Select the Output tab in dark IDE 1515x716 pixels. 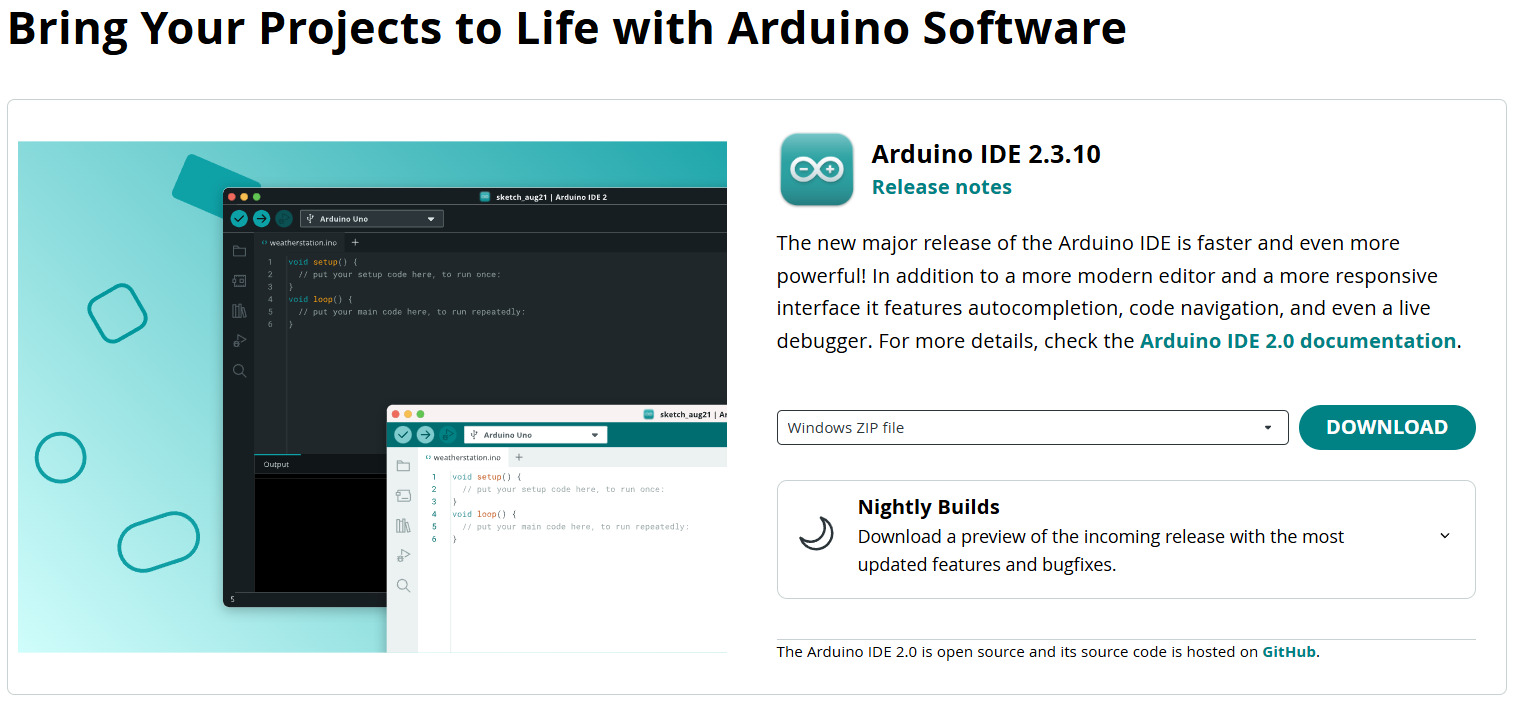click(x=276, y=464)
